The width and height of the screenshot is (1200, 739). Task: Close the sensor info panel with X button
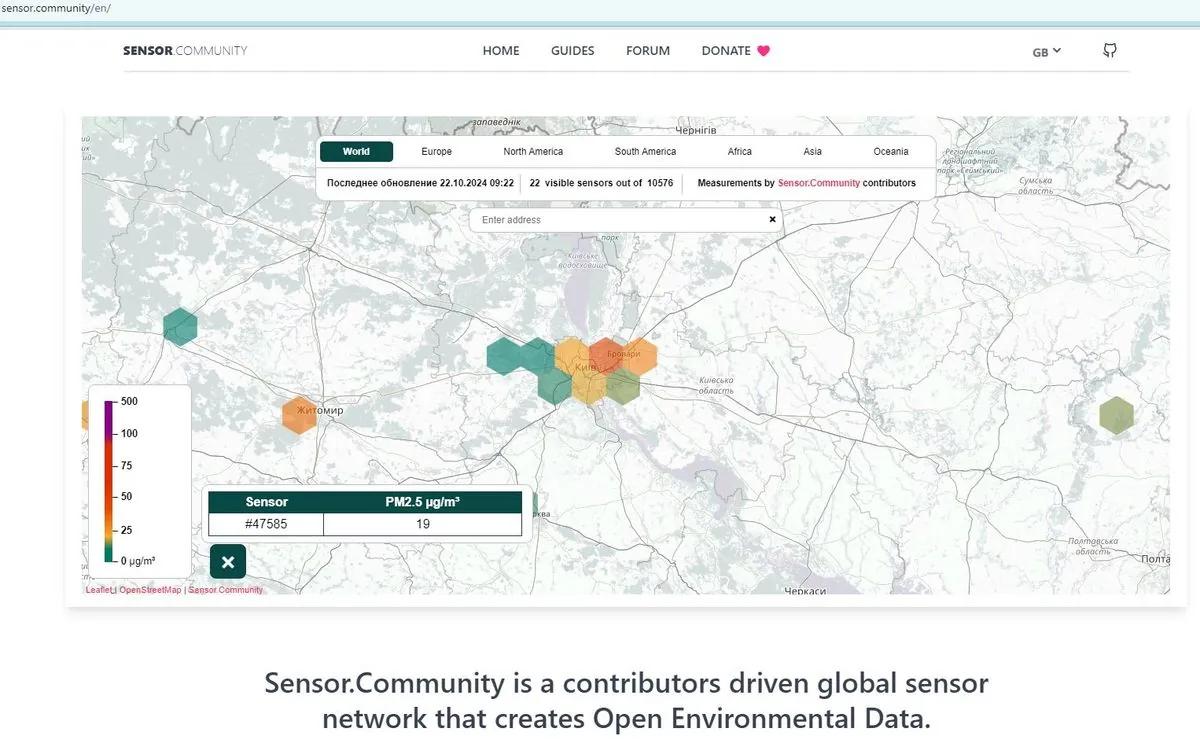click(228, 562)
